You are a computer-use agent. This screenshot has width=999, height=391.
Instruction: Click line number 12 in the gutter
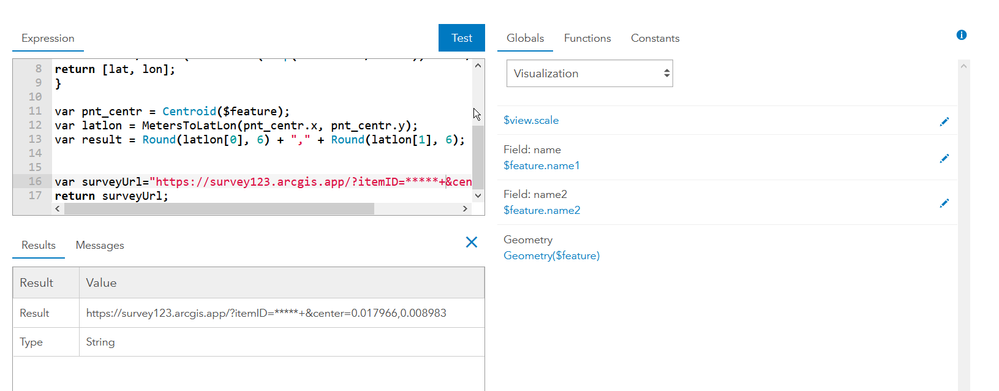(x=35, y=125)
